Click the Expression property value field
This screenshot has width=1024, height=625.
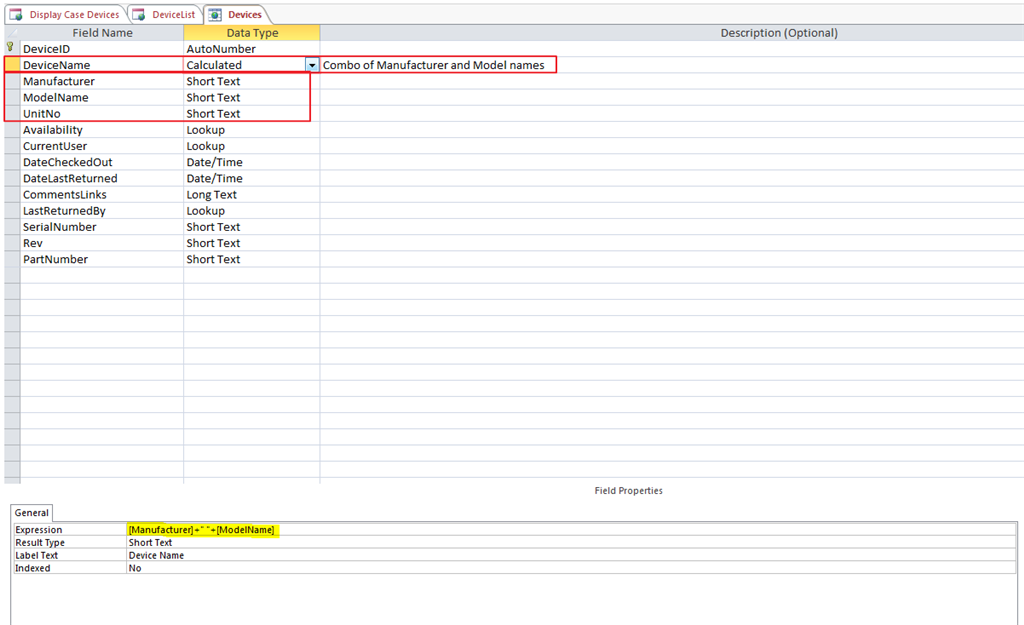point(571,530)
